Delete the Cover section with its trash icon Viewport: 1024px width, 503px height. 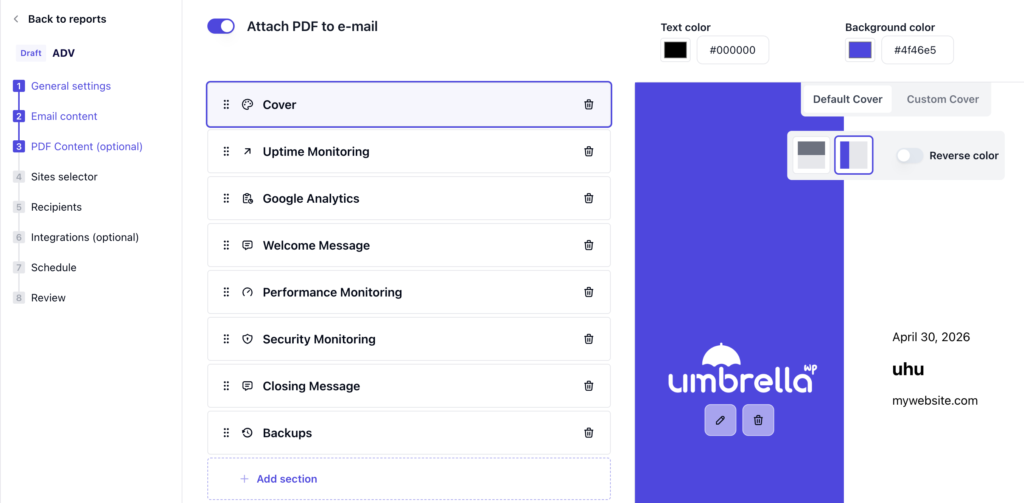tap(588, 105)
